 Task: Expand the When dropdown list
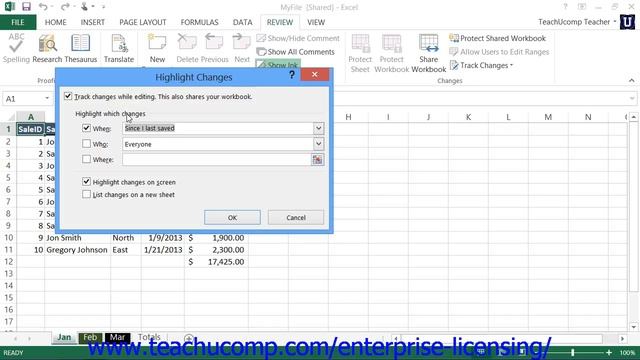(x=318, y=129)
